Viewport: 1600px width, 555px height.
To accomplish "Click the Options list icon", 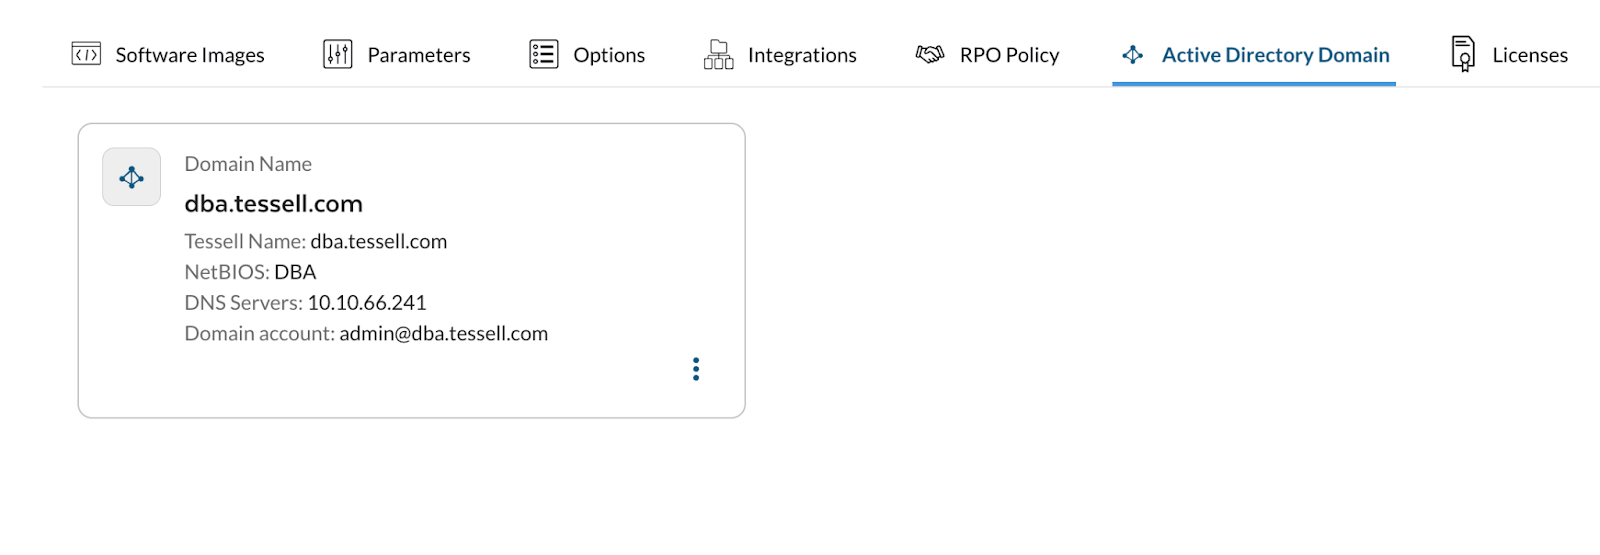I will click(x=544, y=54).
